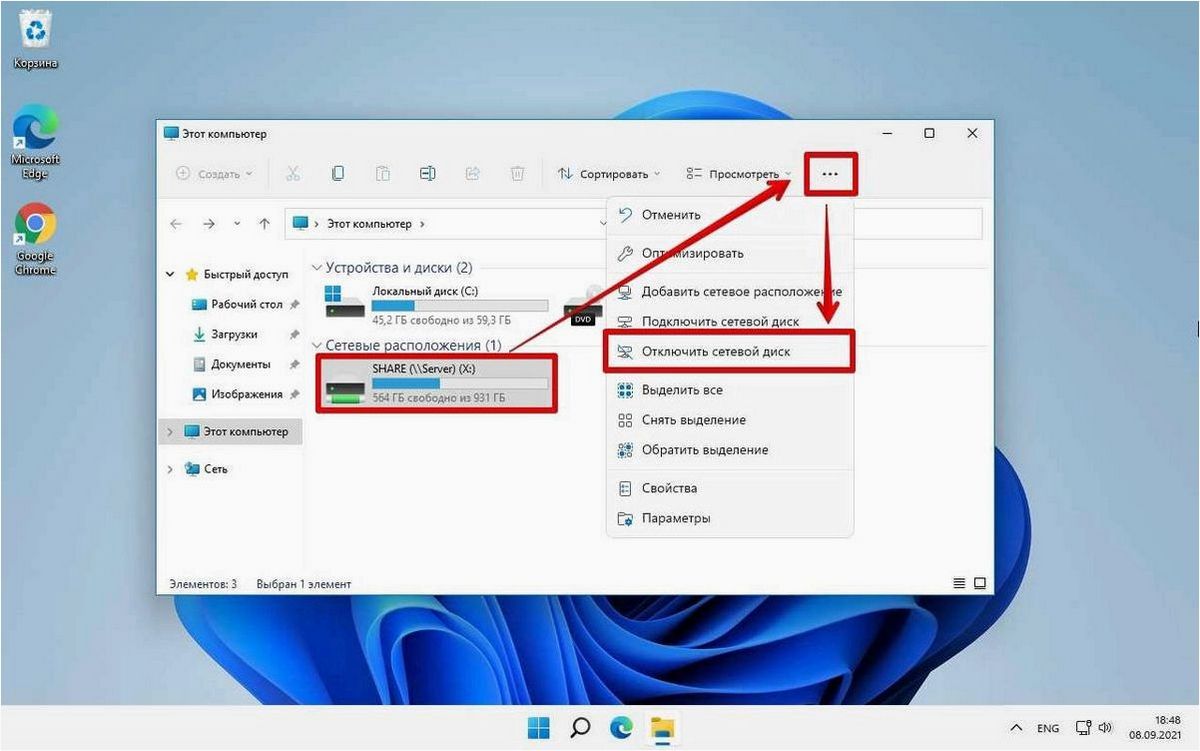This screenshot has height=751, width=1200.
Task: Collapse the Devices and drives (Устройства и диски) group
Action: point(317,268)
